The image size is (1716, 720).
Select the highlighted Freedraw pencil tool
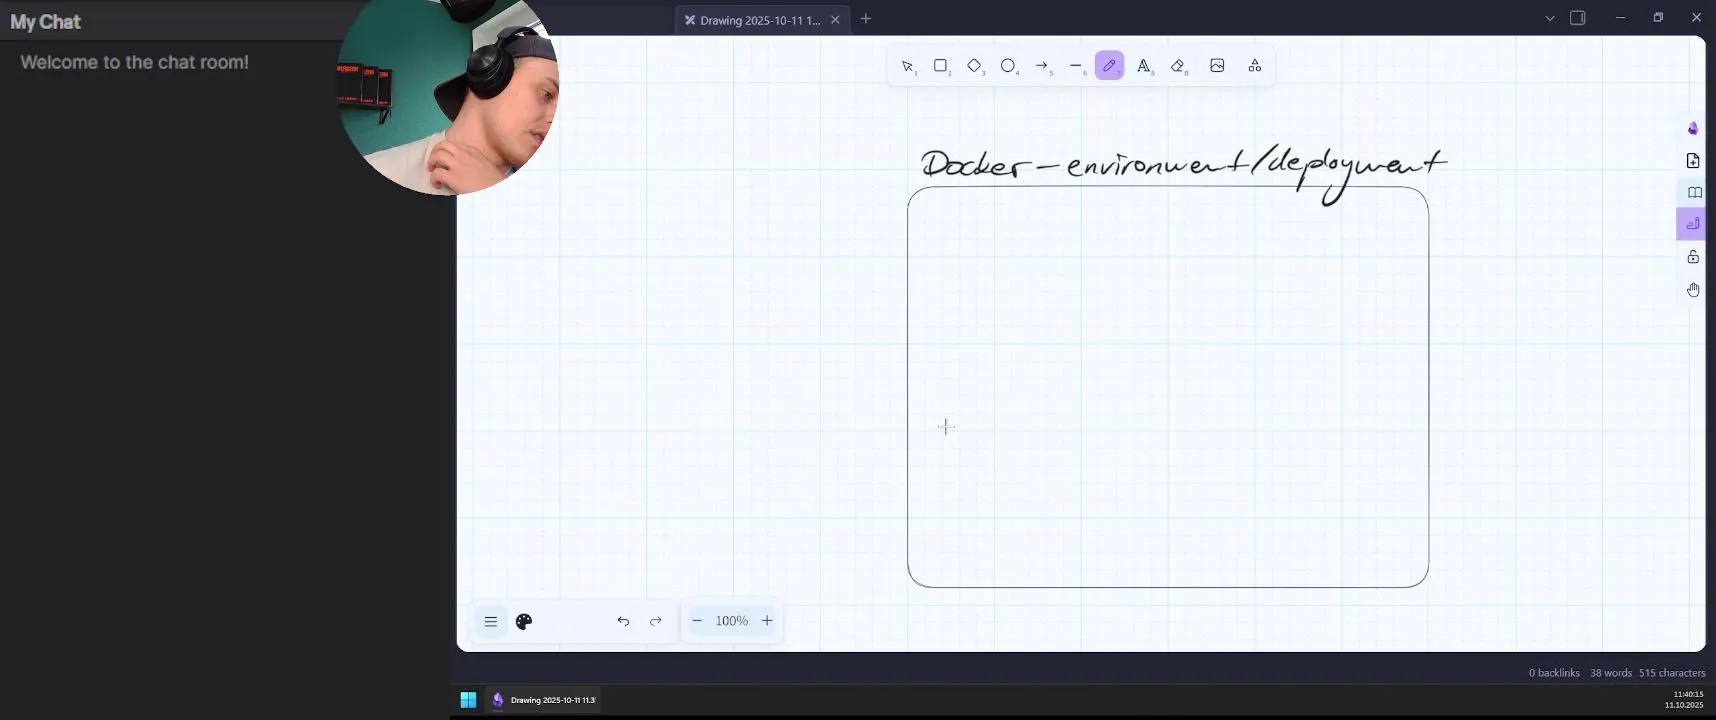pyautogui.click(x=1110, y=66)
